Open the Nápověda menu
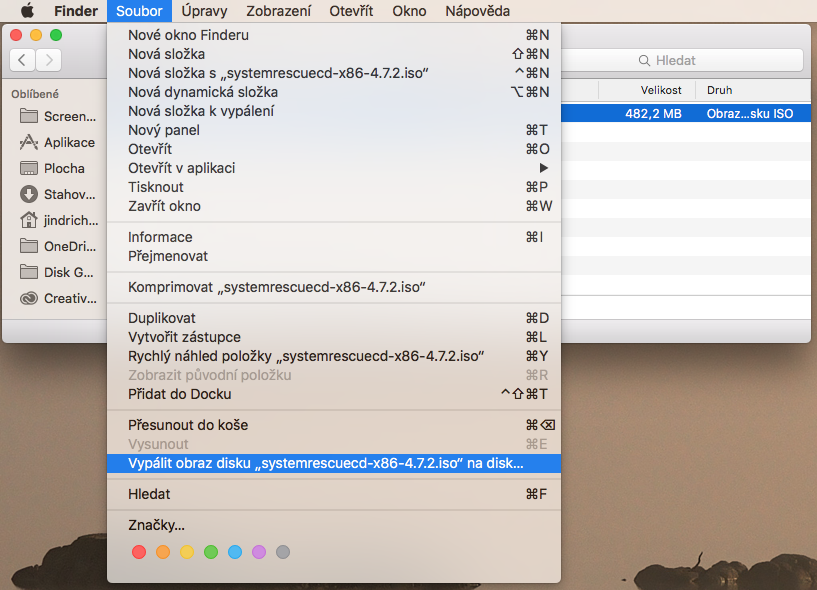This screenshot has width=817, height=590. (x=477, y=11)
